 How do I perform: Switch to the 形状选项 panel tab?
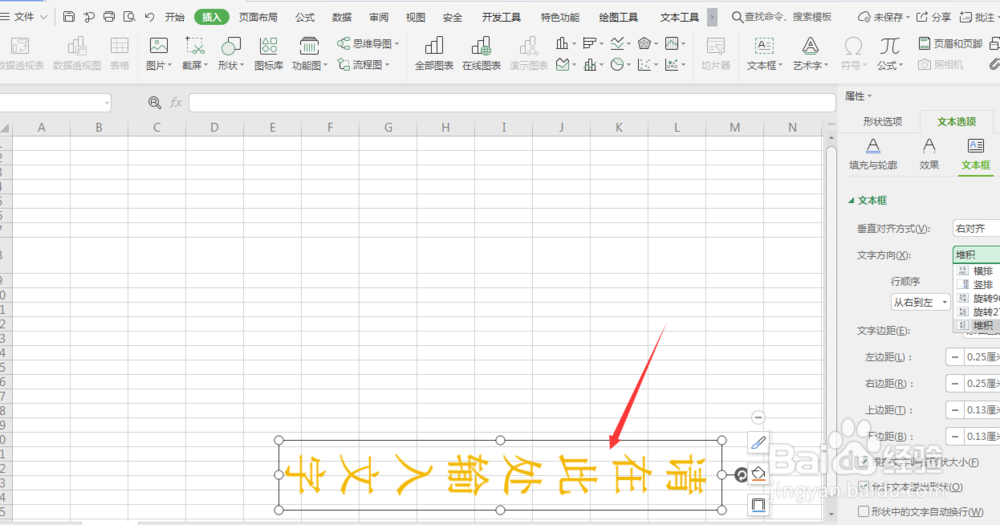882,121
